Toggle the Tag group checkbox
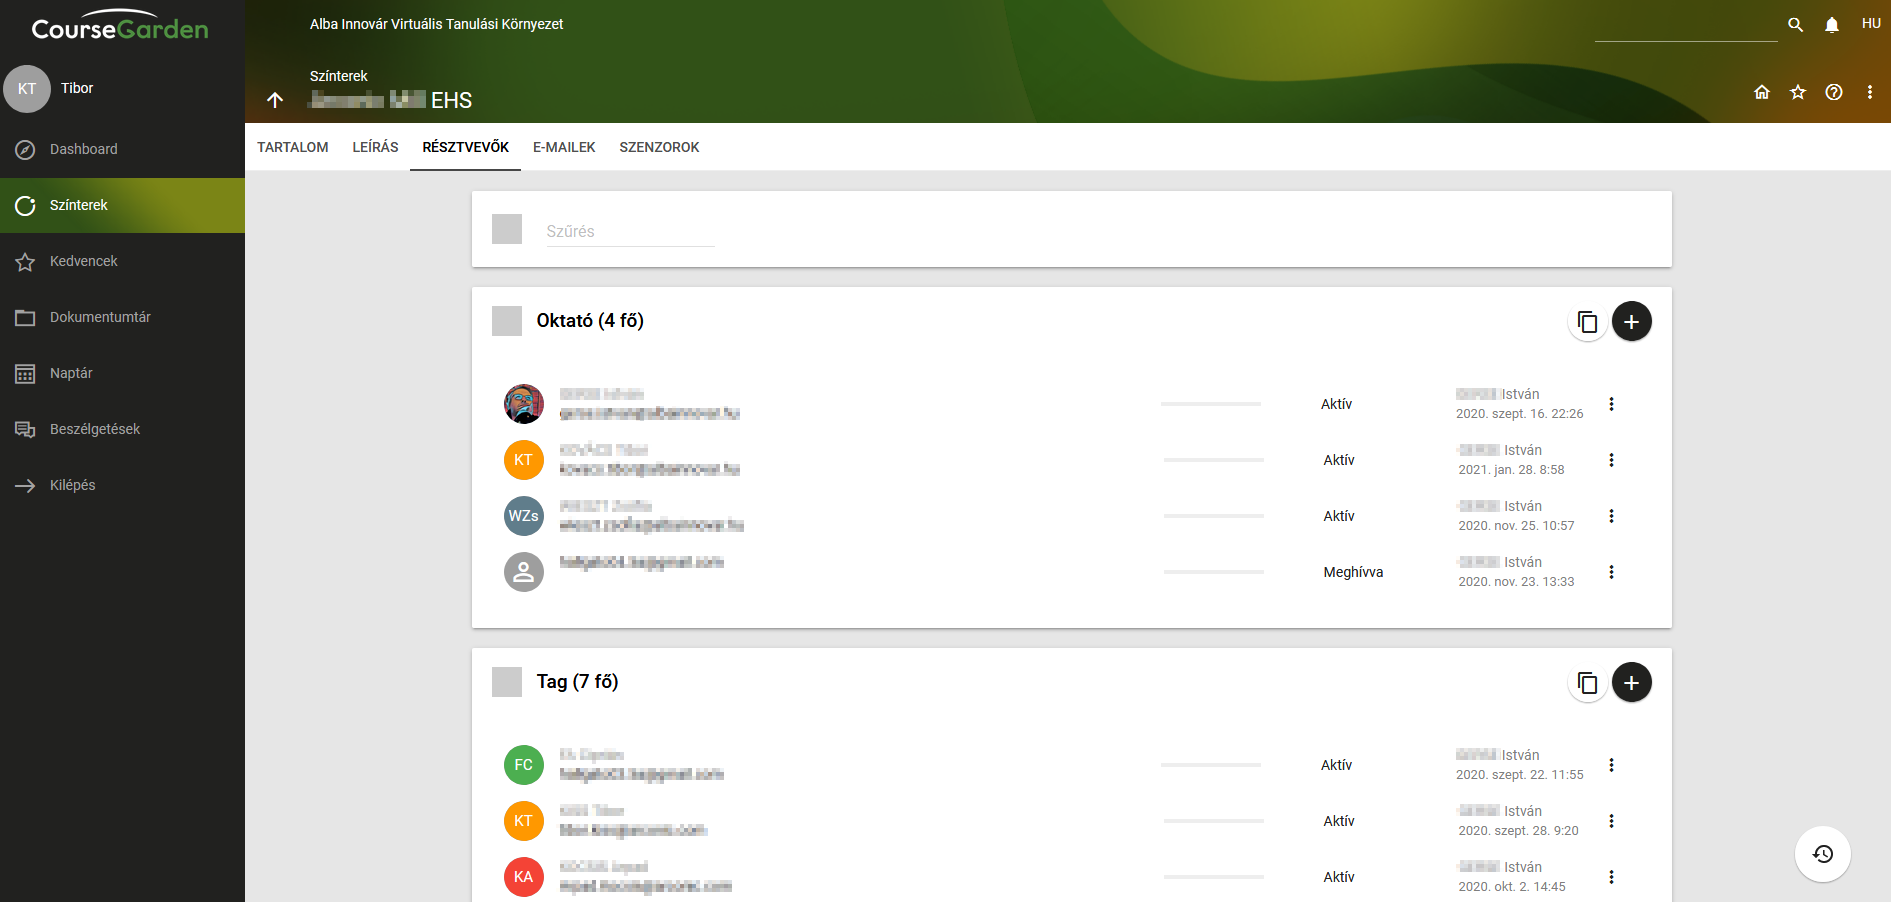The image size is (1891, 902). click(x=507, y=682)
